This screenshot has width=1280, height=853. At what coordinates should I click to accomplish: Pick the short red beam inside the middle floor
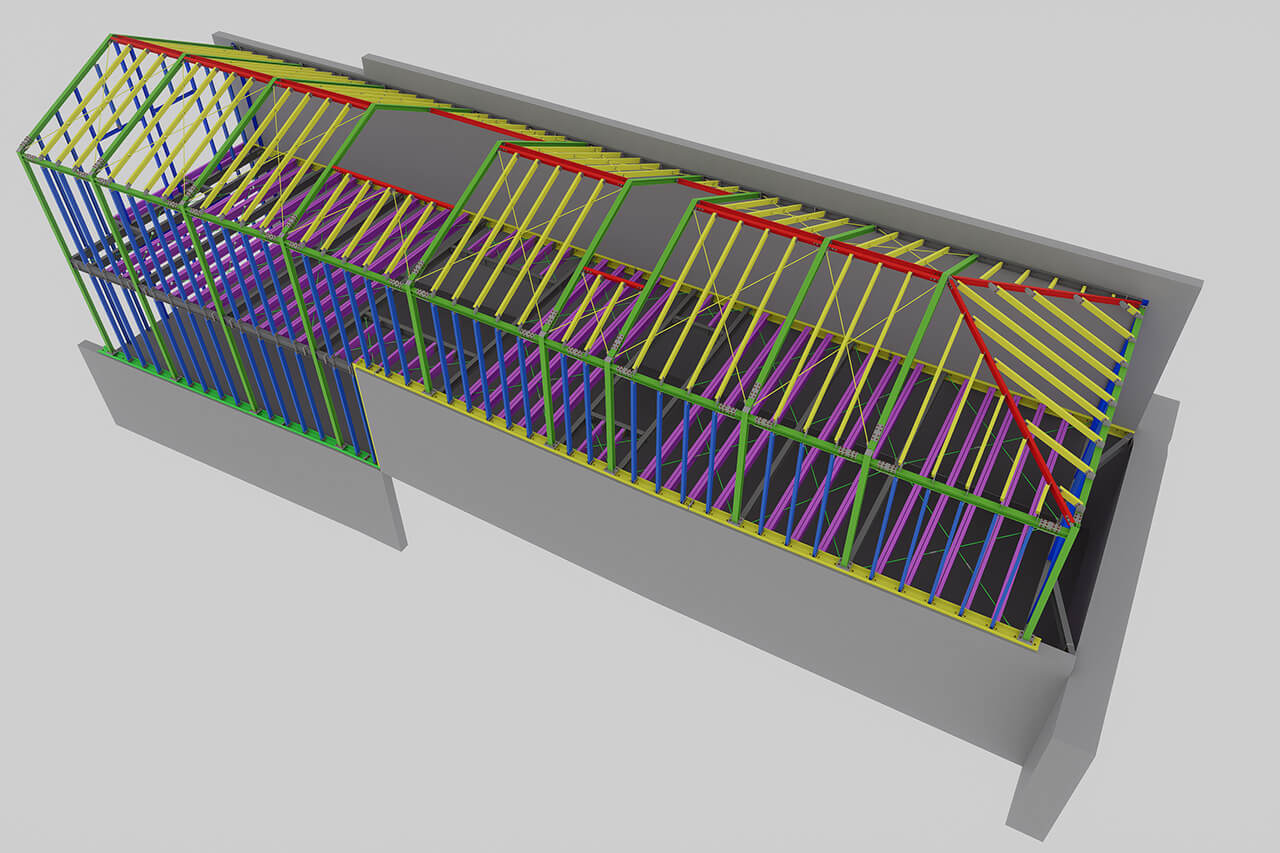(612, 276)
